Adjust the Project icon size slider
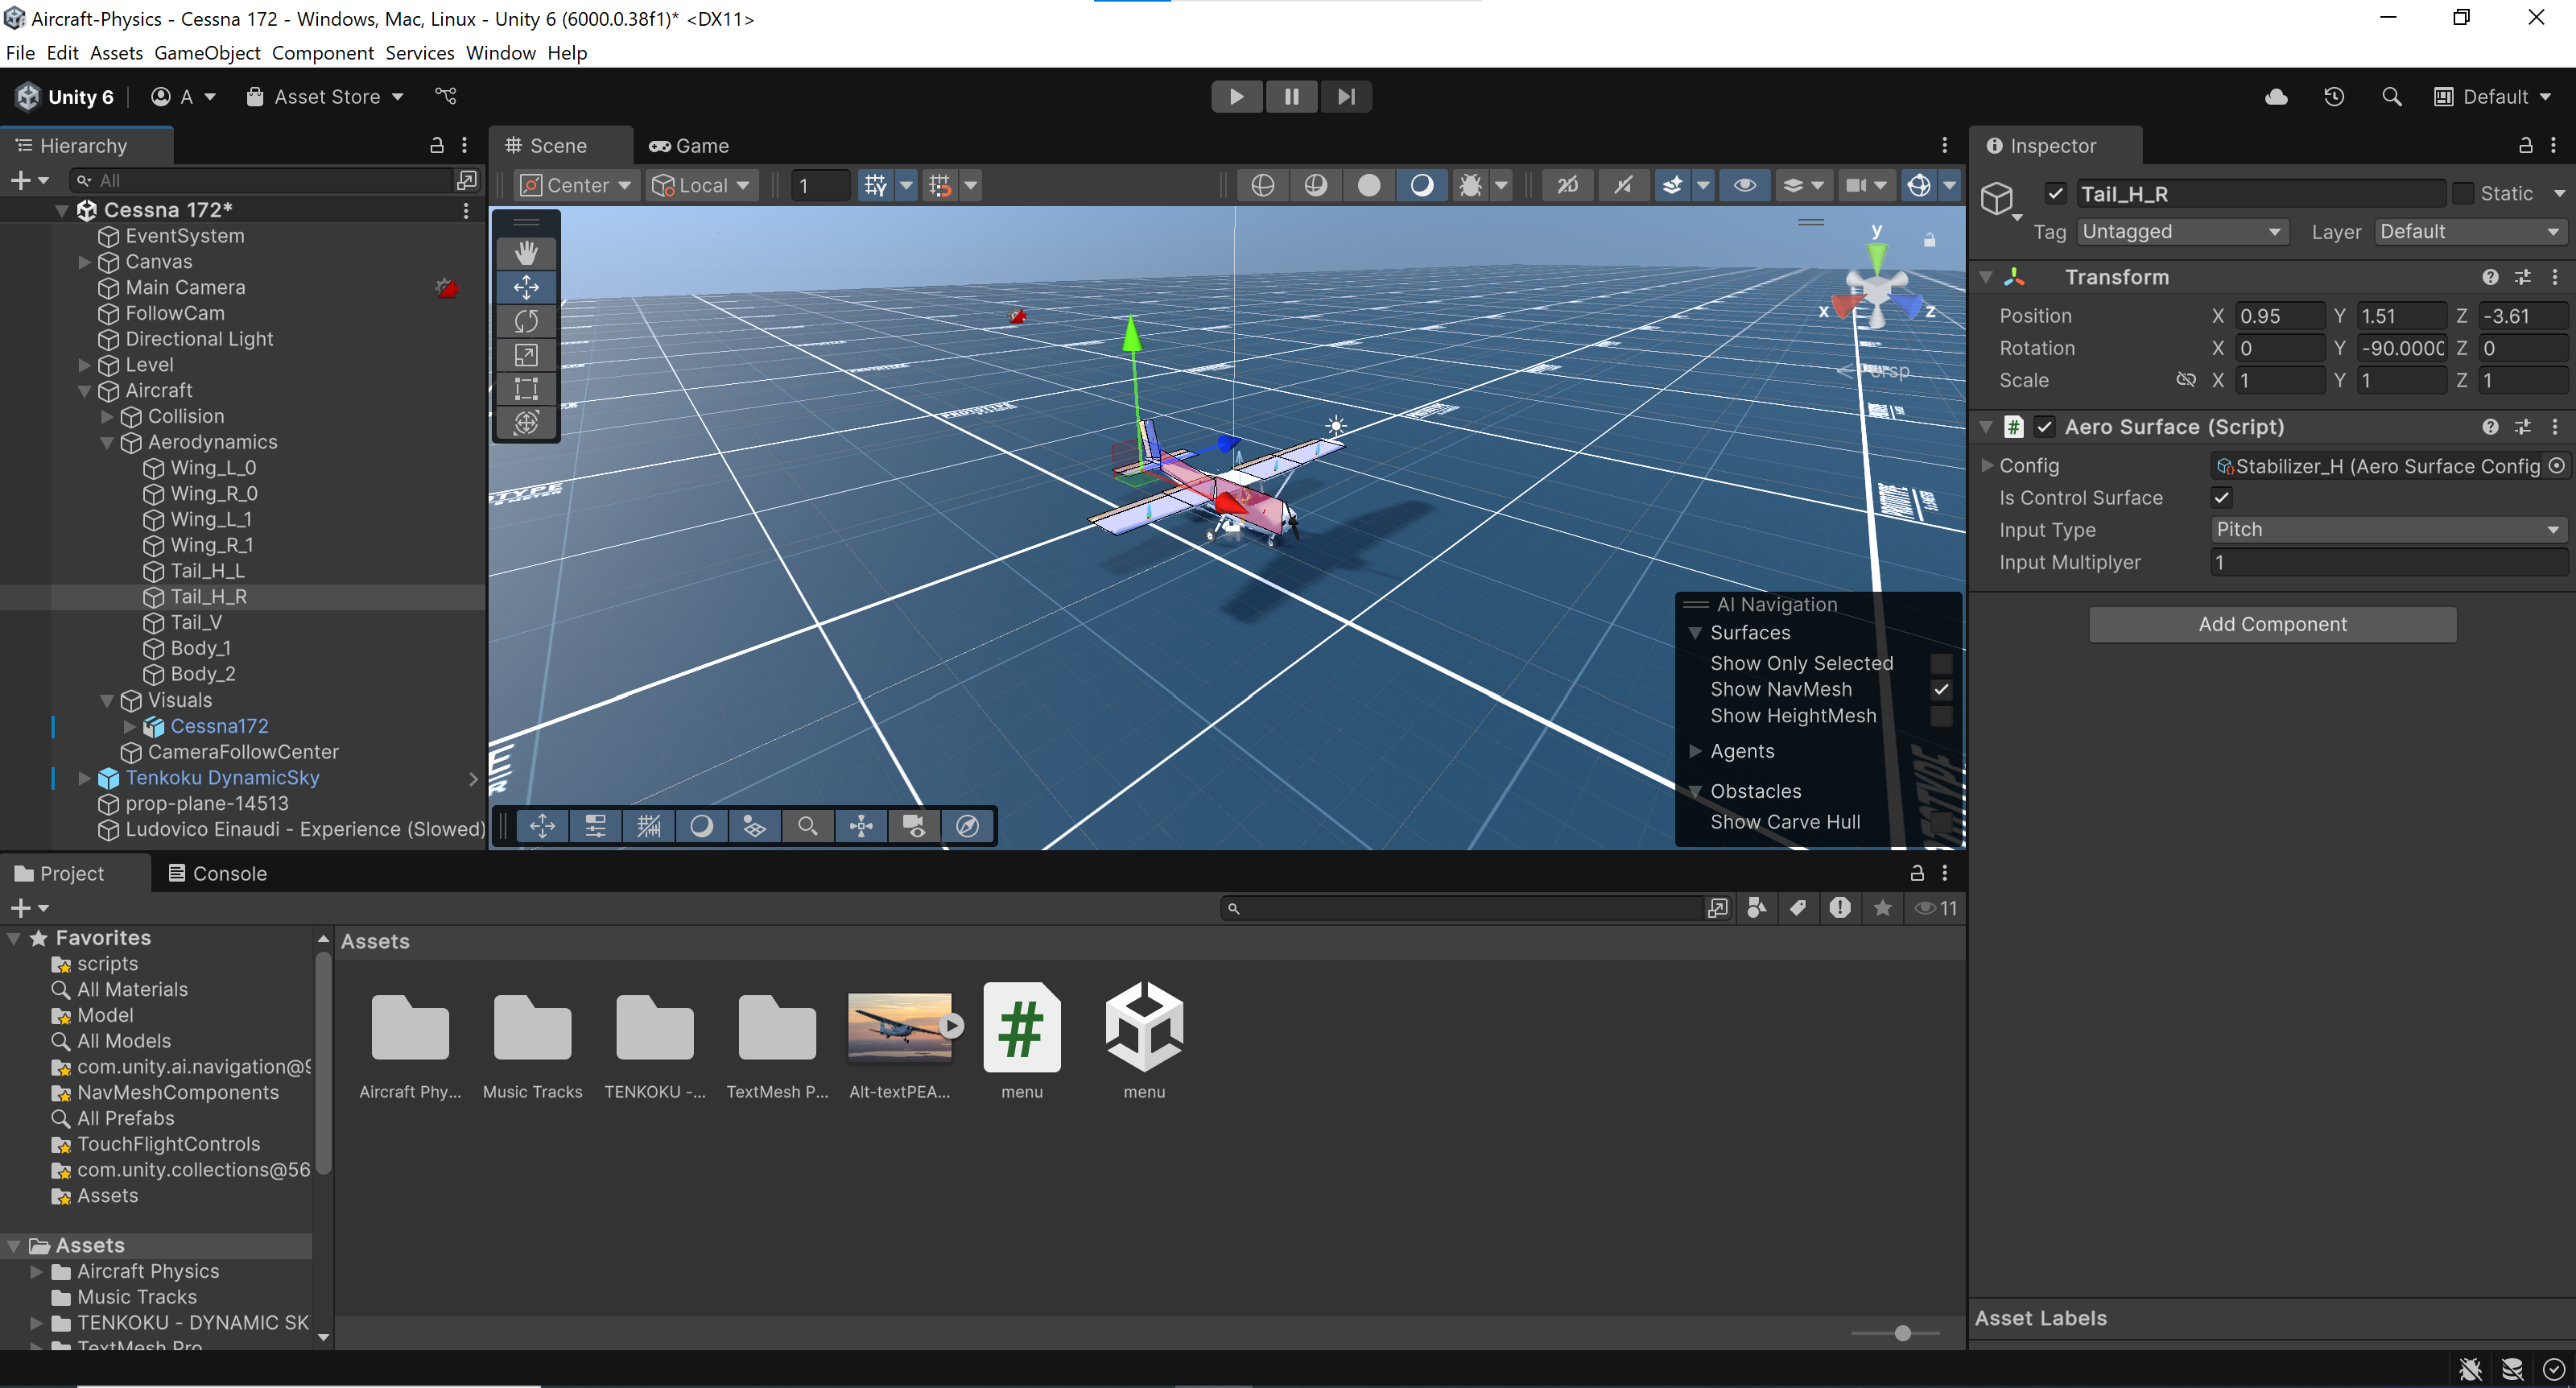This screenshot has height=1388, width=2576. click(1895, 1333)
